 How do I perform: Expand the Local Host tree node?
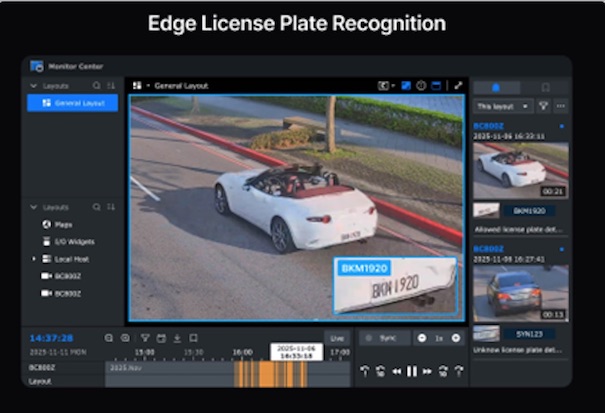tap(33, 258)
